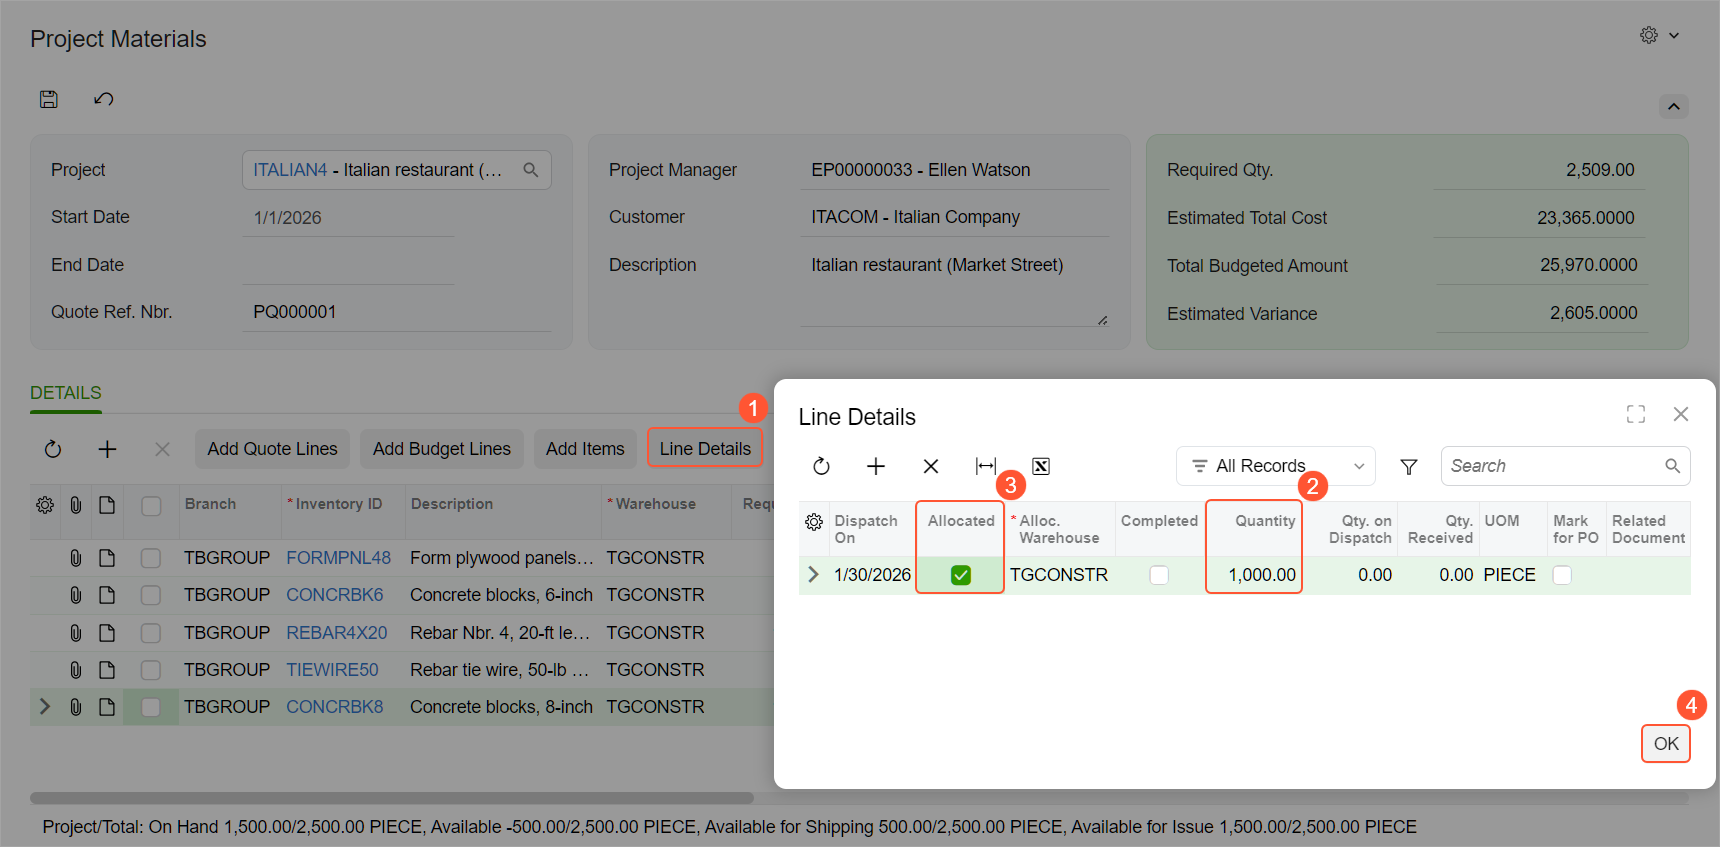The width and height of the screenshot is (1720, 847).
Task: Click the Project field search magnifier
Action: click(531, 170)
